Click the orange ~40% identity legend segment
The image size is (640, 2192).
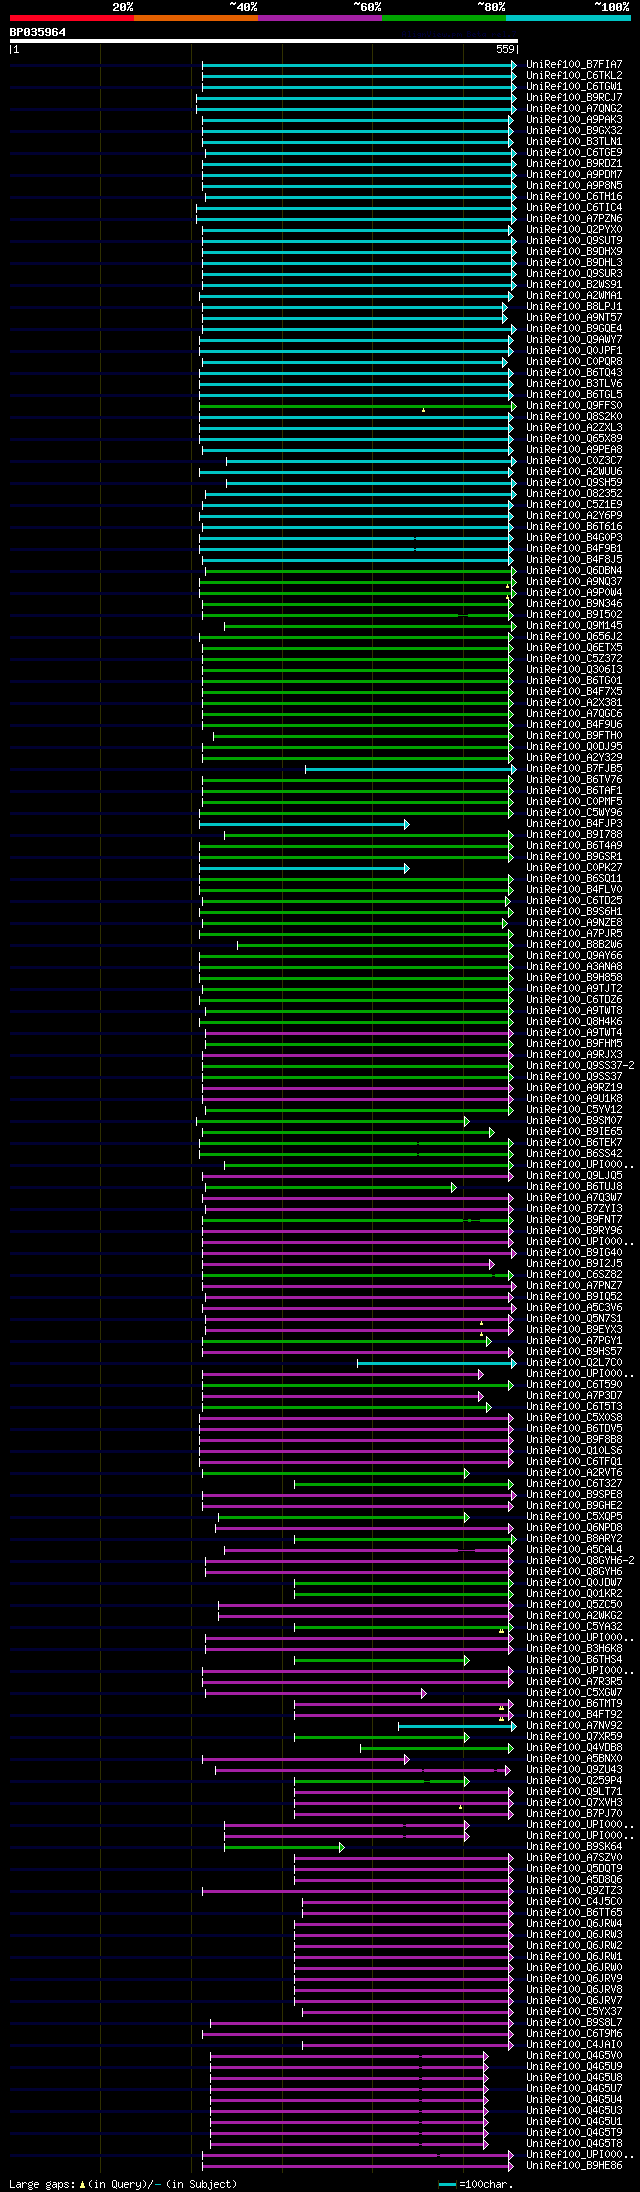195,18
